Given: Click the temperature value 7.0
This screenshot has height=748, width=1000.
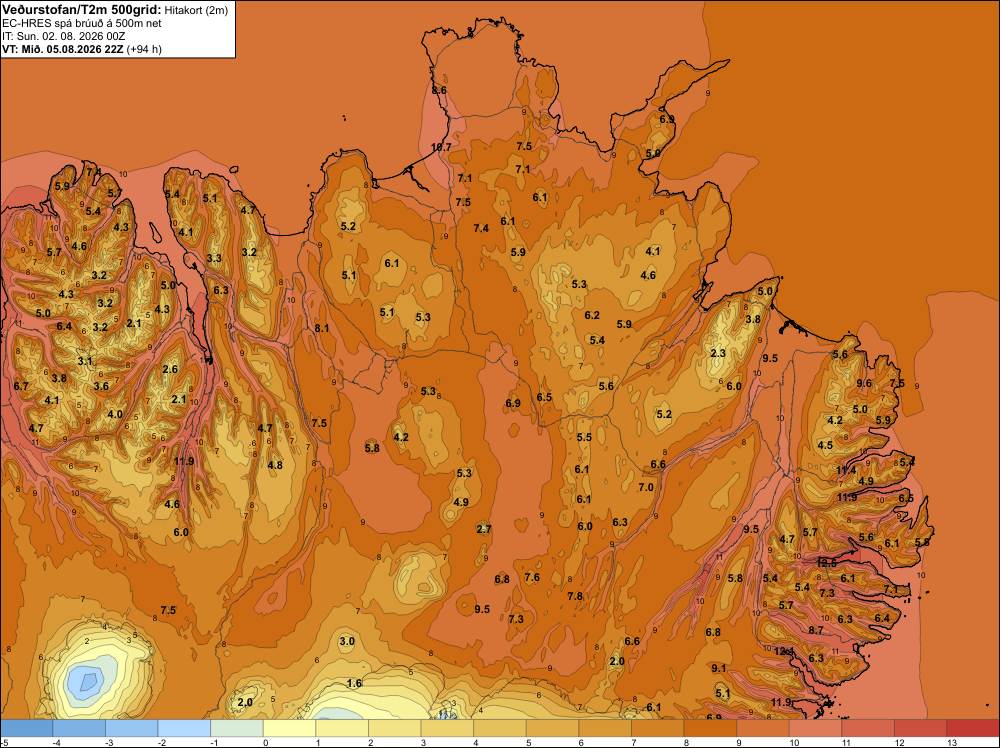Looking at the screenshot, I should [x=646, y=487].
